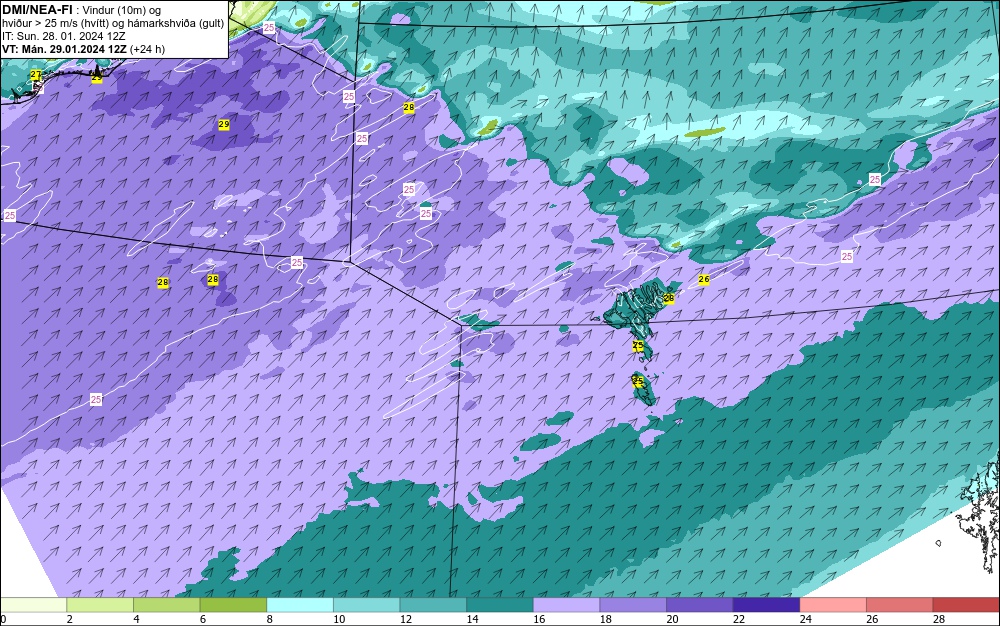Click the 14–16 m/s dark teal legend swatch
The image size is (1000, 626).
pos(500,605)
